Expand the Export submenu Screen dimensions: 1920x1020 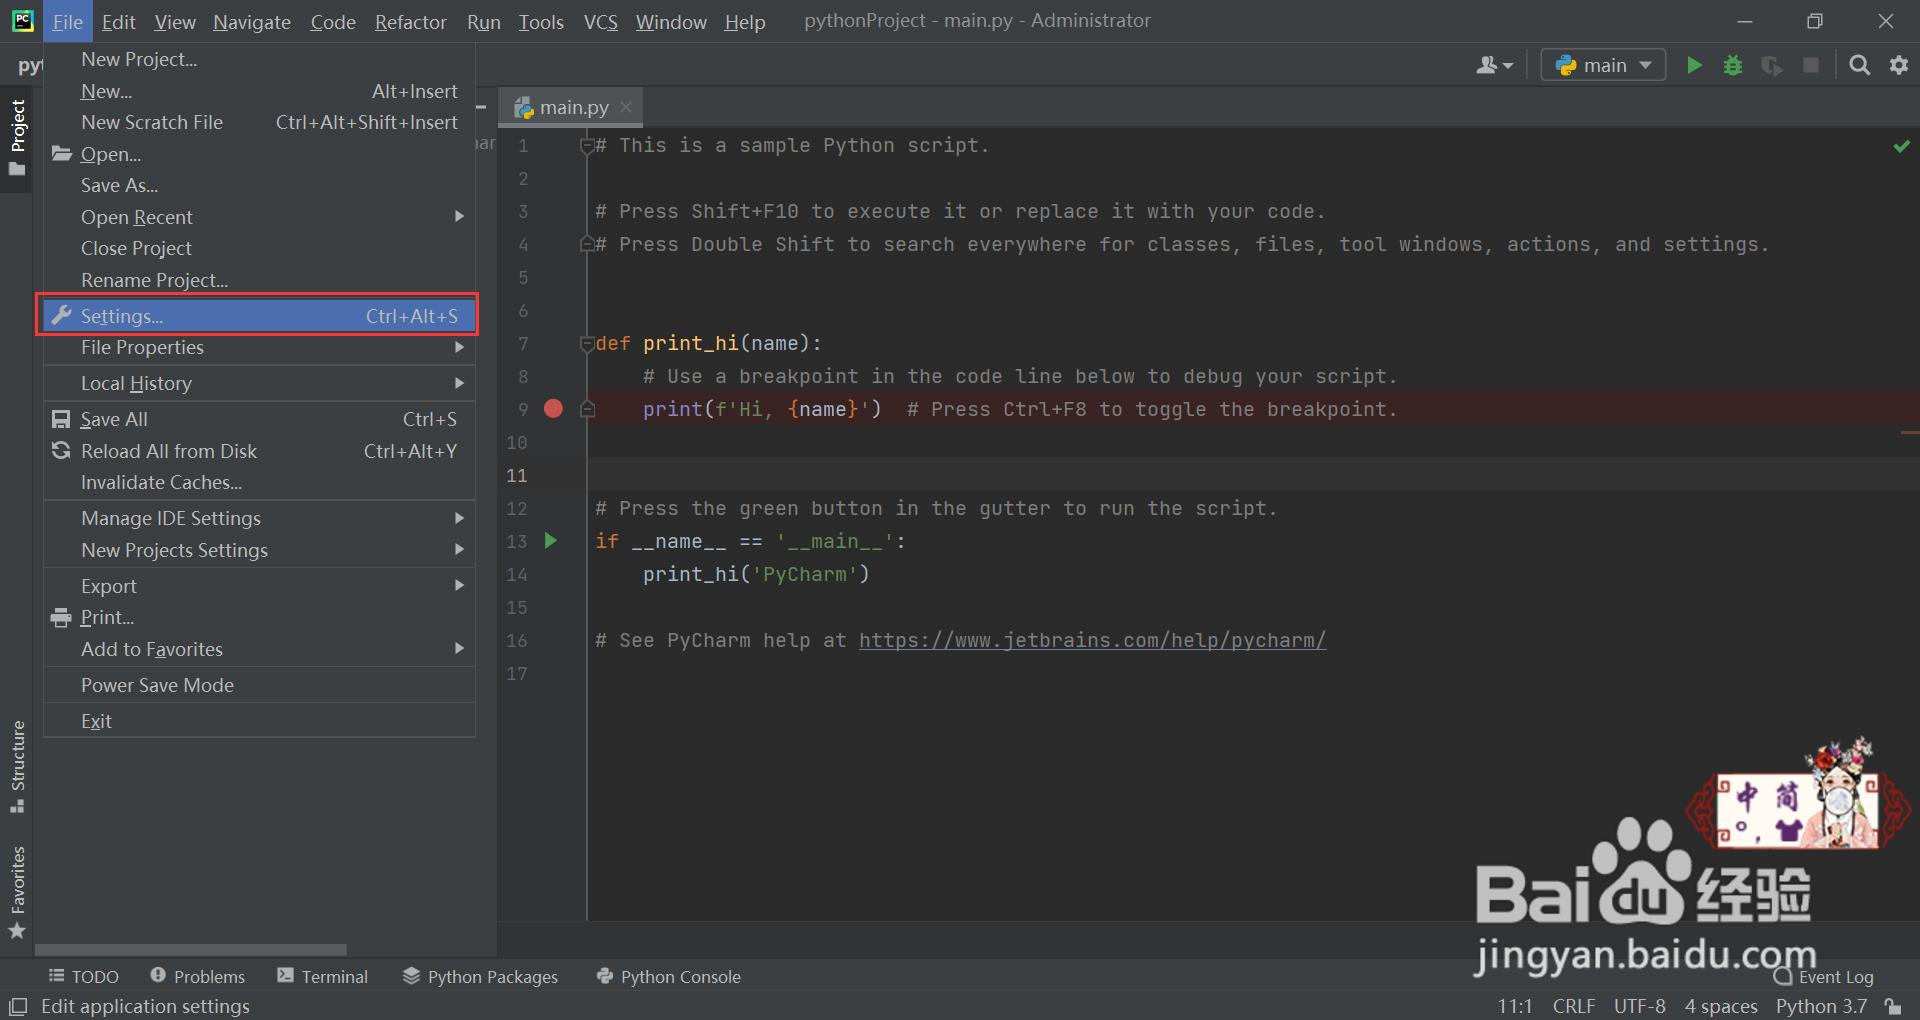(259, 586)
